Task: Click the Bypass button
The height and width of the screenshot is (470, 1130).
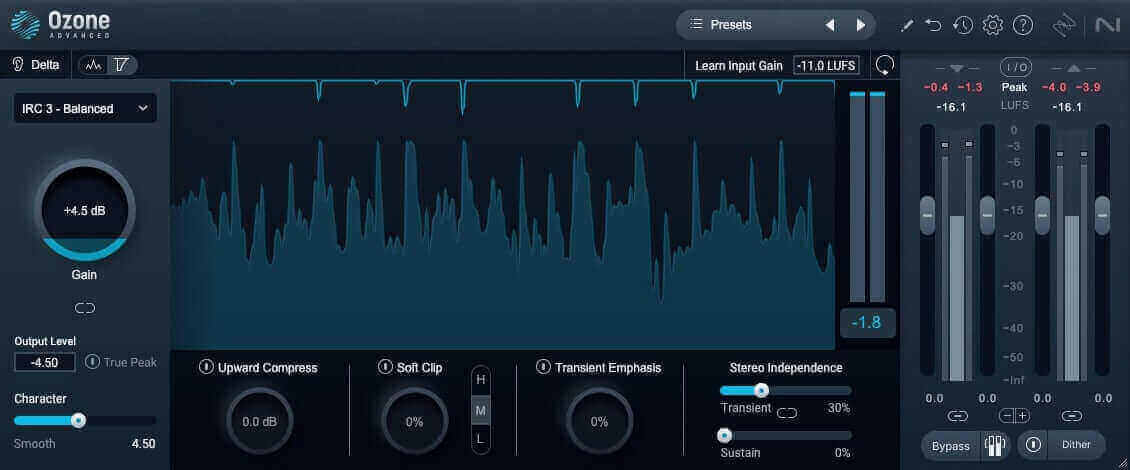Action: coord(951,445)
